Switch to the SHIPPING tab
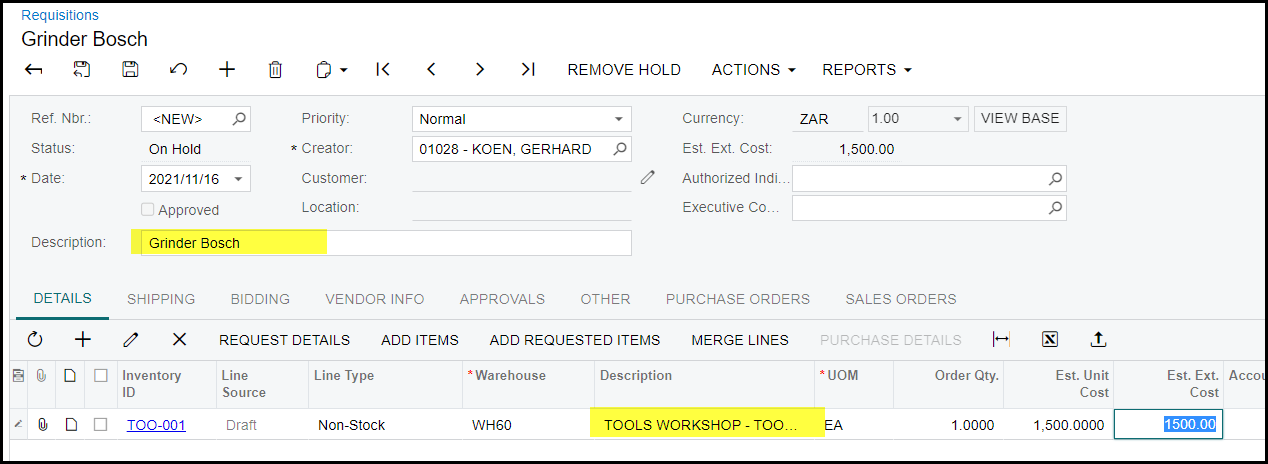 pos(161,299)
